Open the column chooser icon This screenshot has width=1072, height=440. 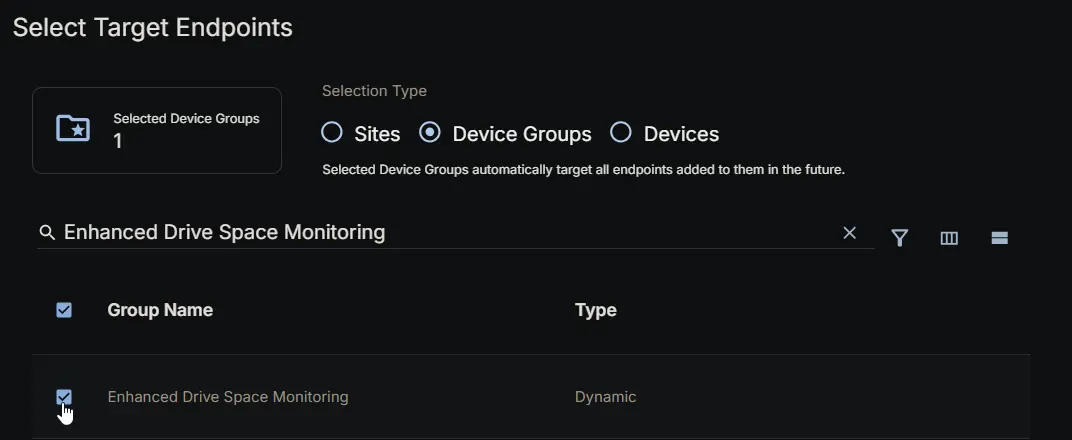[949, 238]
